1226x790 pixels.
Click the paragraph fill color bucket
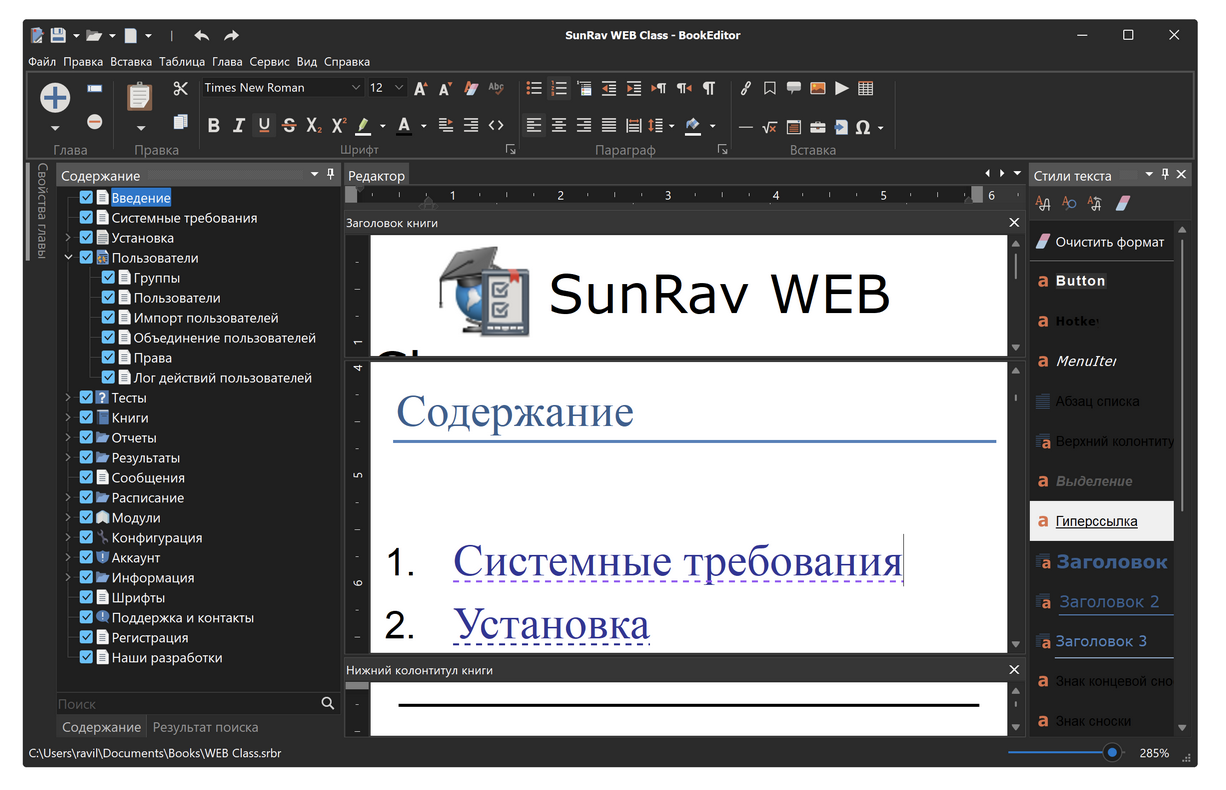pos(692,126)
